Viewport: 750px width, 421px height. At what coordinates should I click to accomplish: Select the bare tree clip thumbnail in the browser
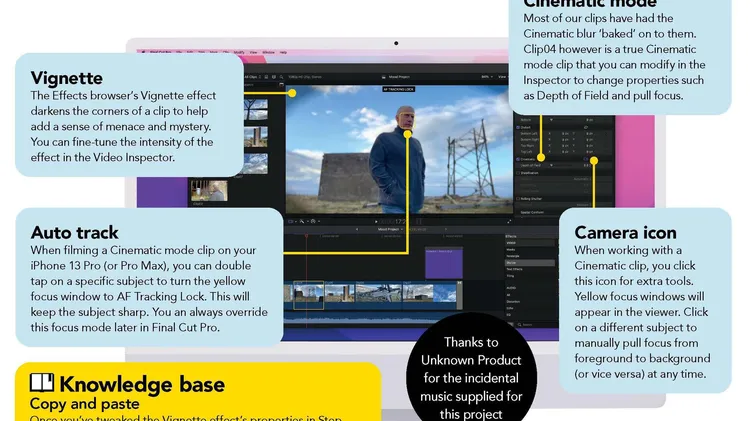[256, 110]
